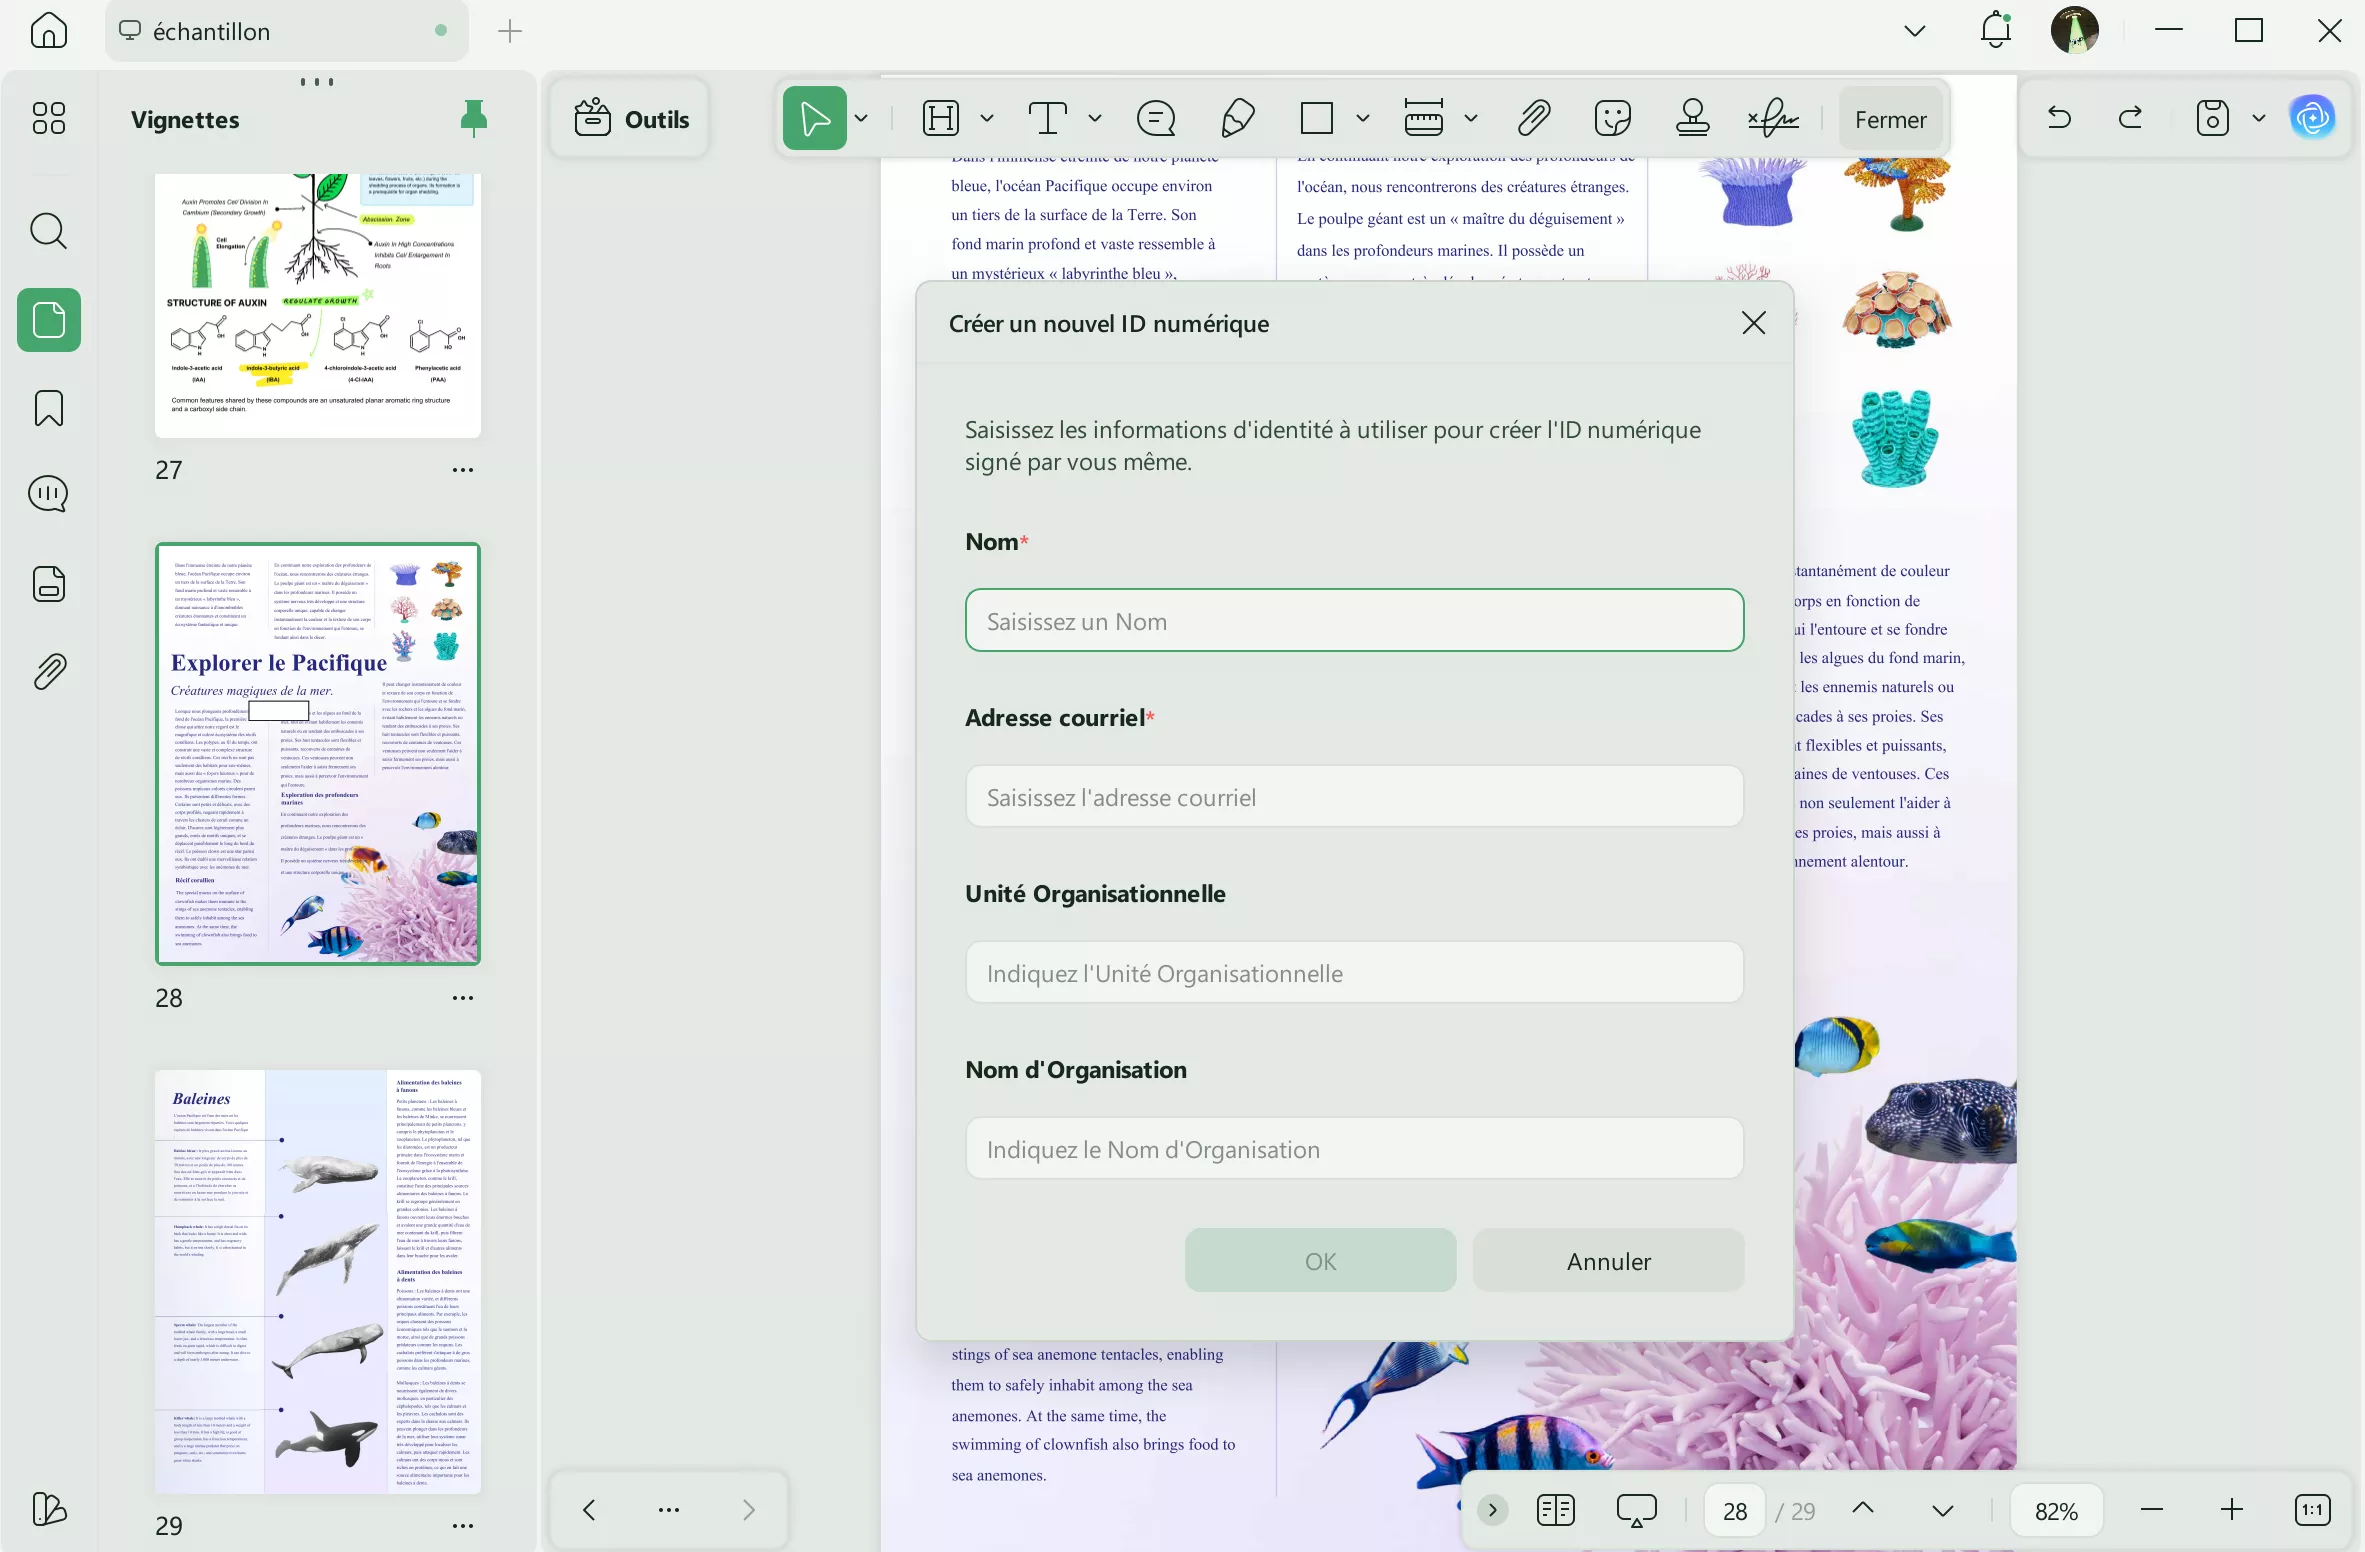
Task: Select the pencil drawing tool
Action: click(x=1237, y=119)
